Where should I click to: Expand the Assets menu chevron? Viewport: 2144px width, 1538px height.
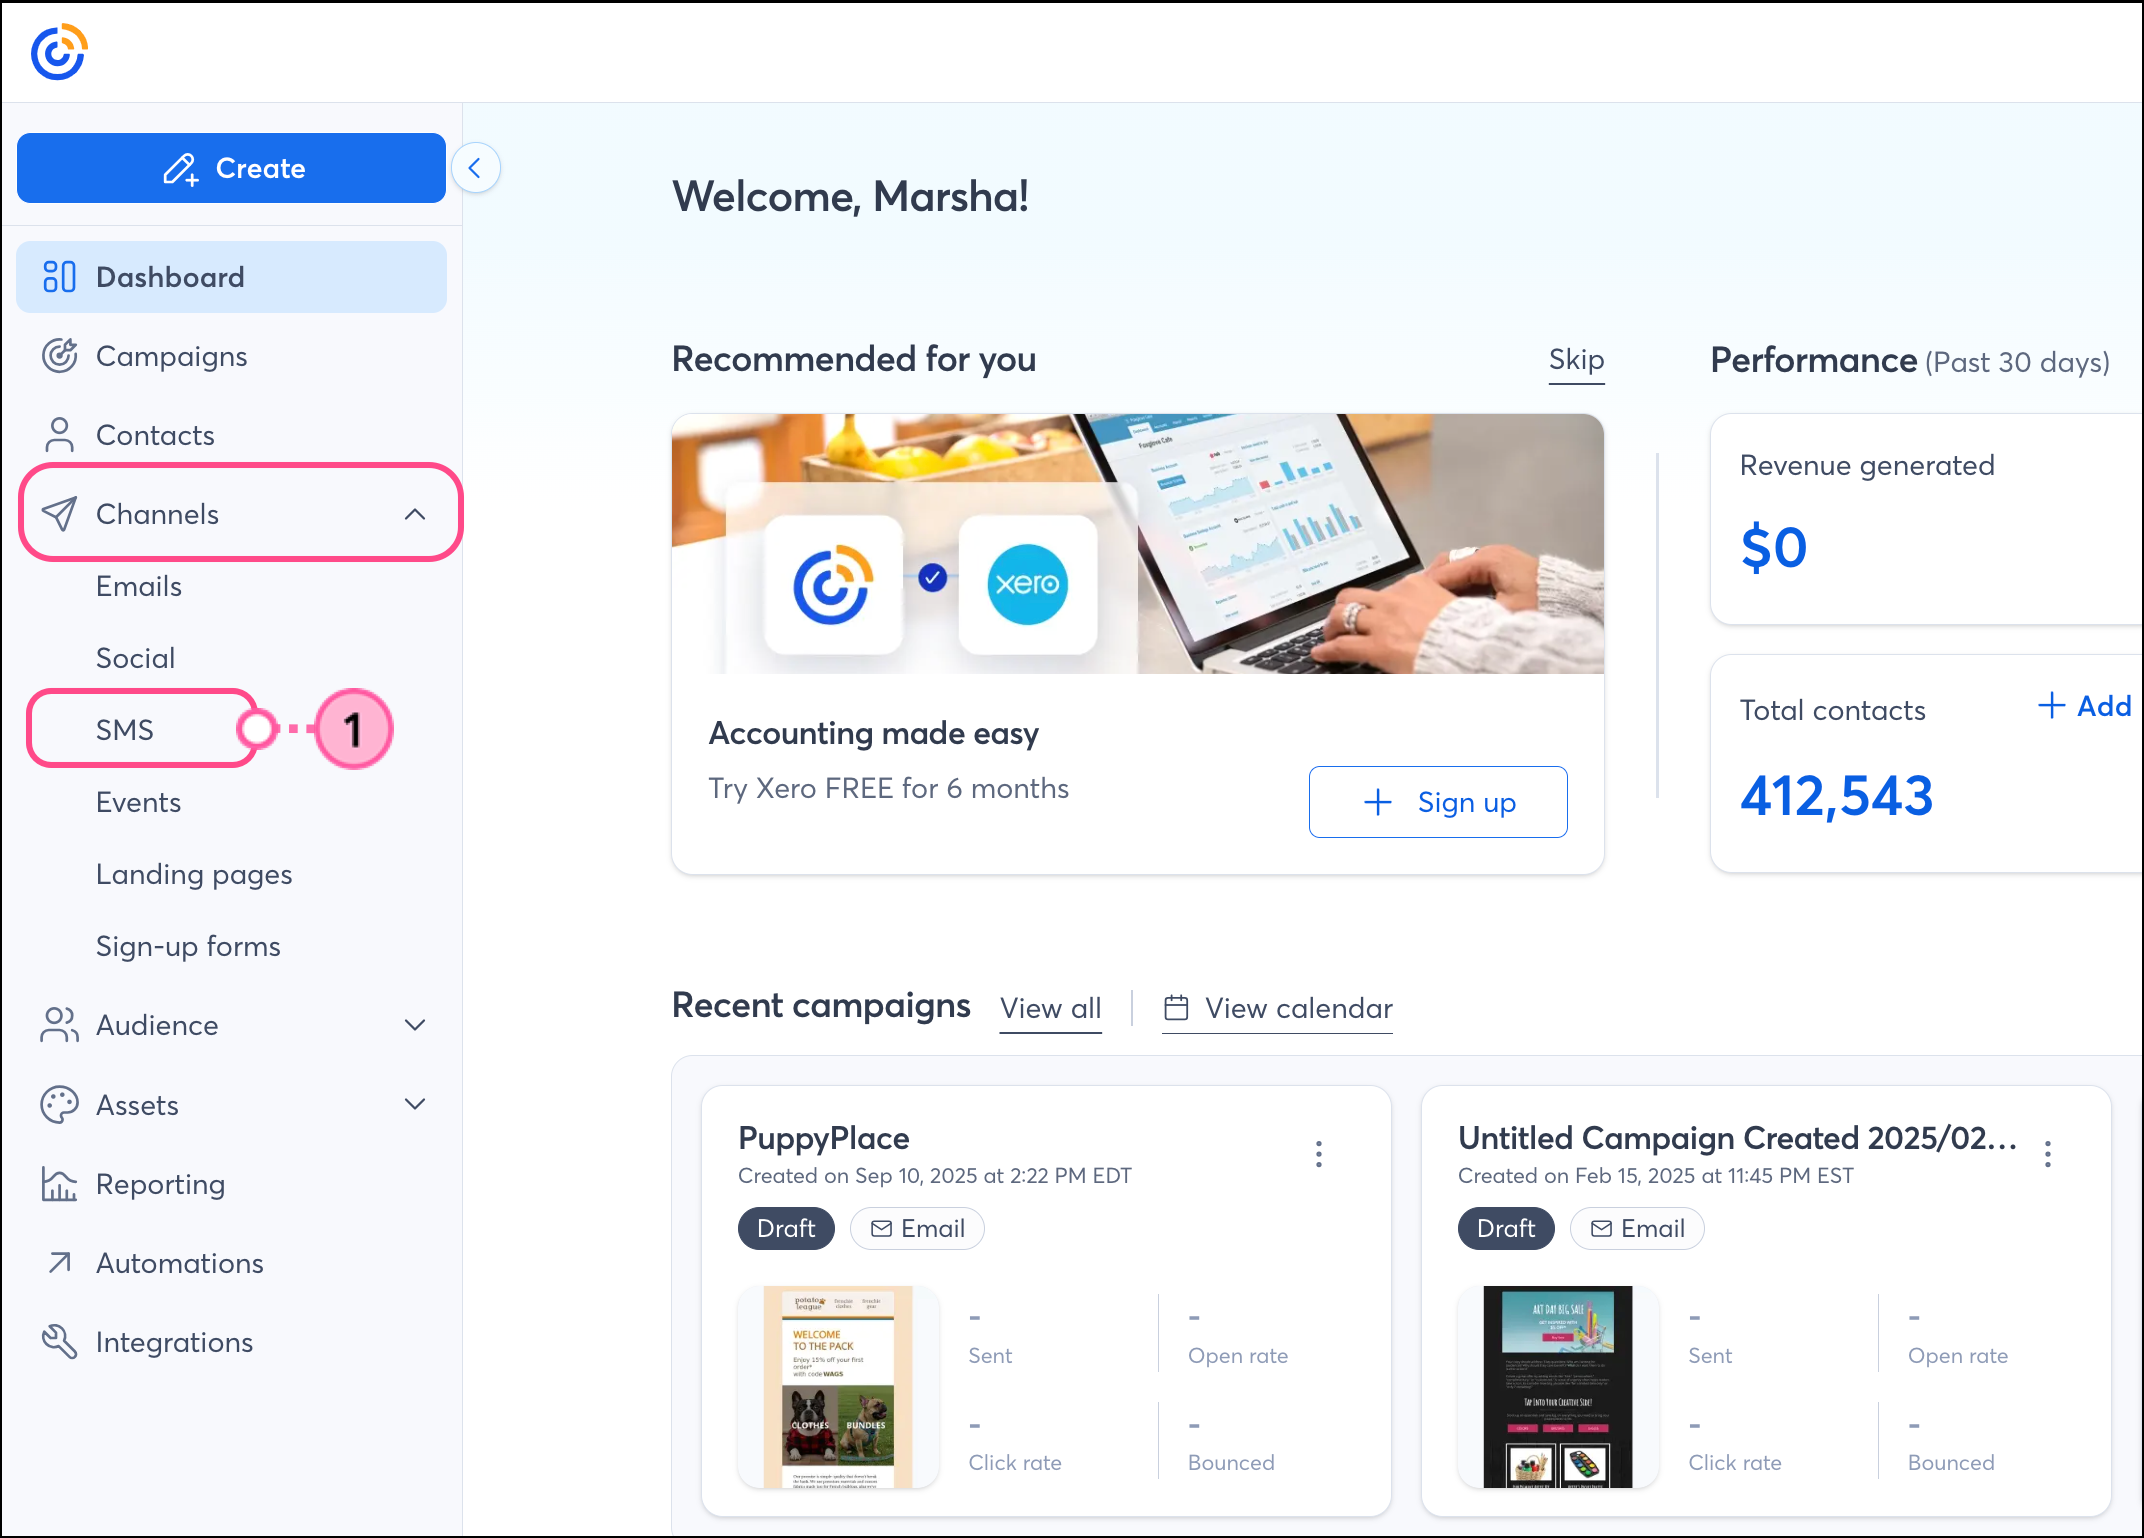(415, 1104)
